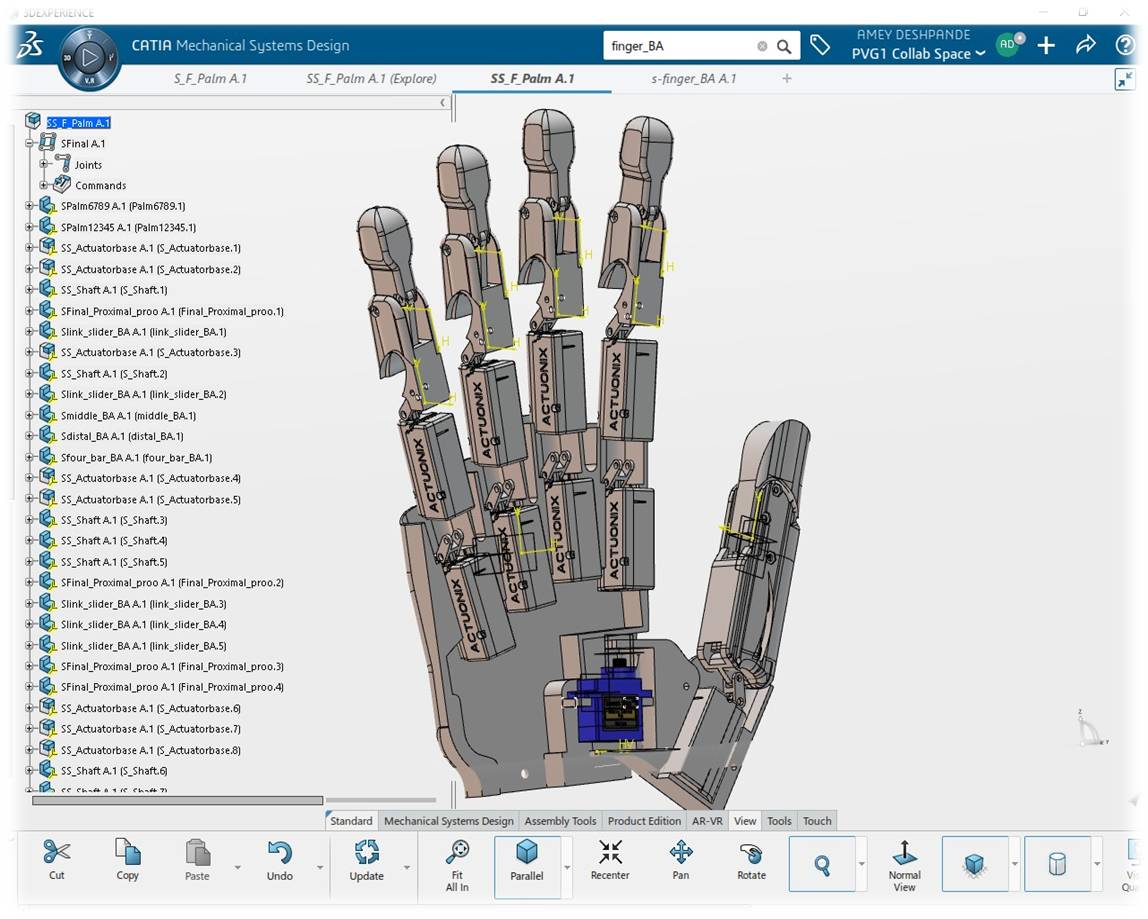This screenshot has width=1148, height=919.
Task: Click the Paste tool icon
Action: 197,853
